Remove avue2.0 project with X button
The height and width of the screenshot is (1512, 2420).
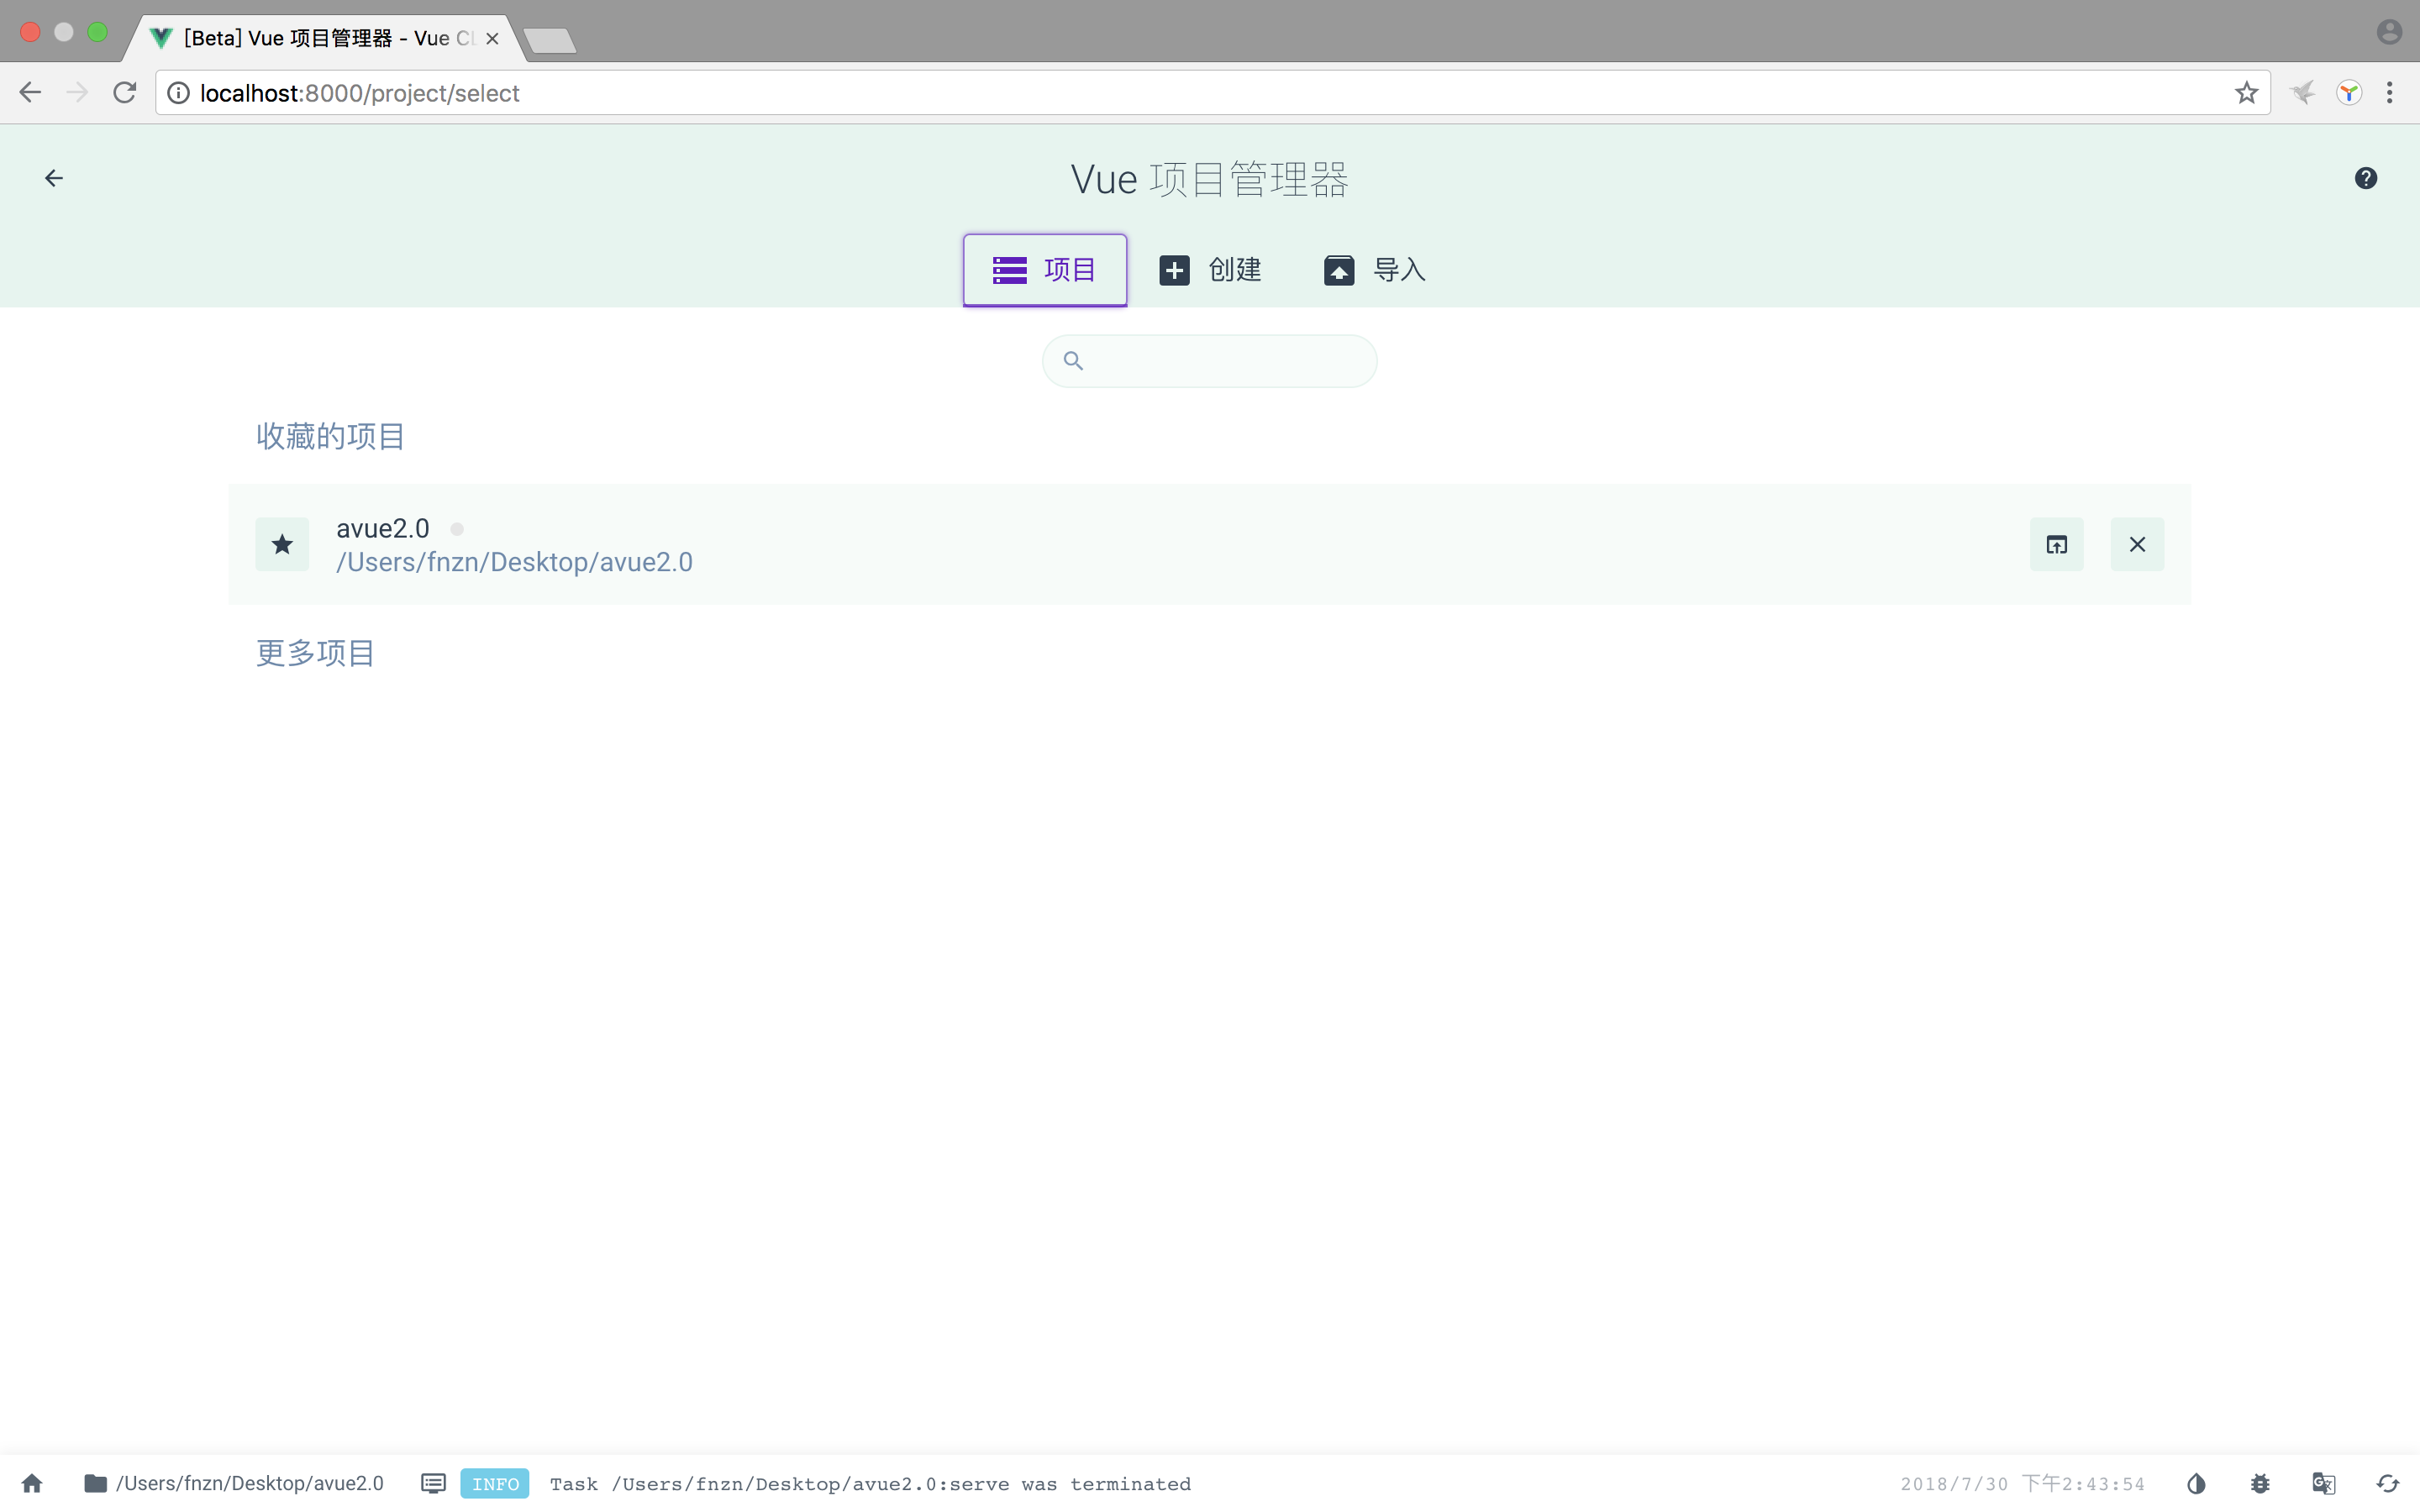coord(2137,544)
